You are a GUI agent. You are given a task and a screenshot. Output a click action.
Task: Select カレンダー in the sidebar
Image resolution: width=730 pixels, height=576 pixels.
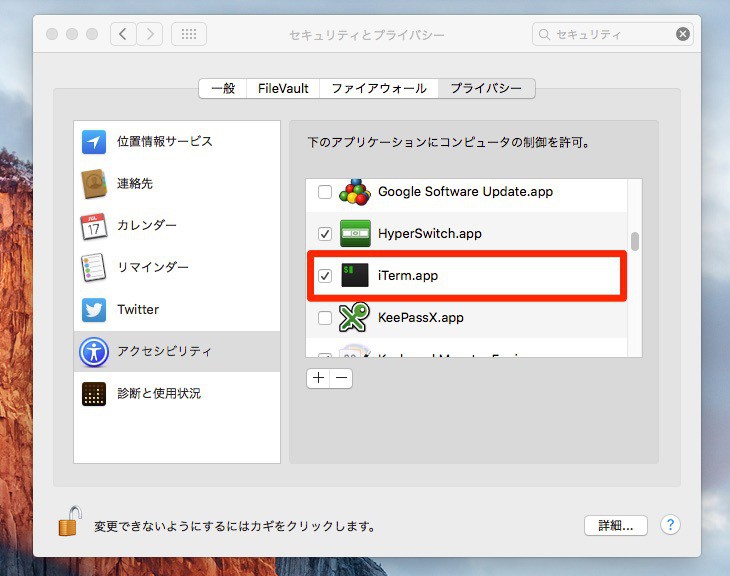click(147, 225)
